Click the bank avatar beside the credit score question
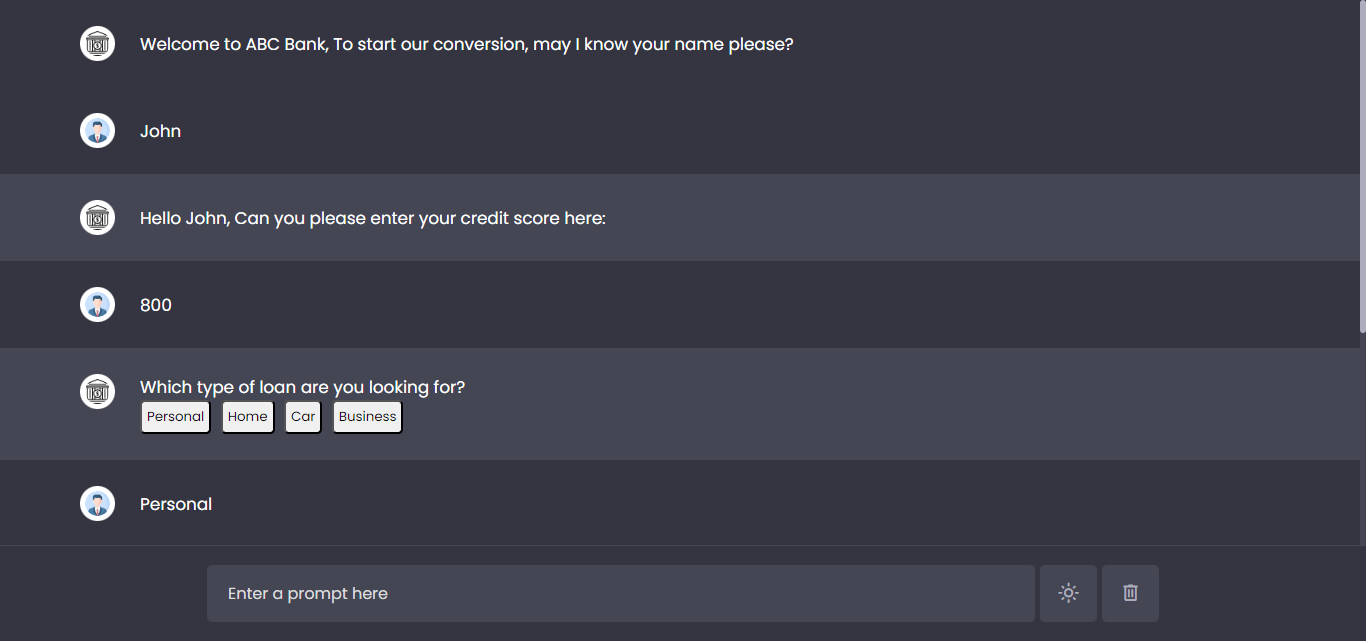Screen dimensions: 1366x641 point(97,218)
